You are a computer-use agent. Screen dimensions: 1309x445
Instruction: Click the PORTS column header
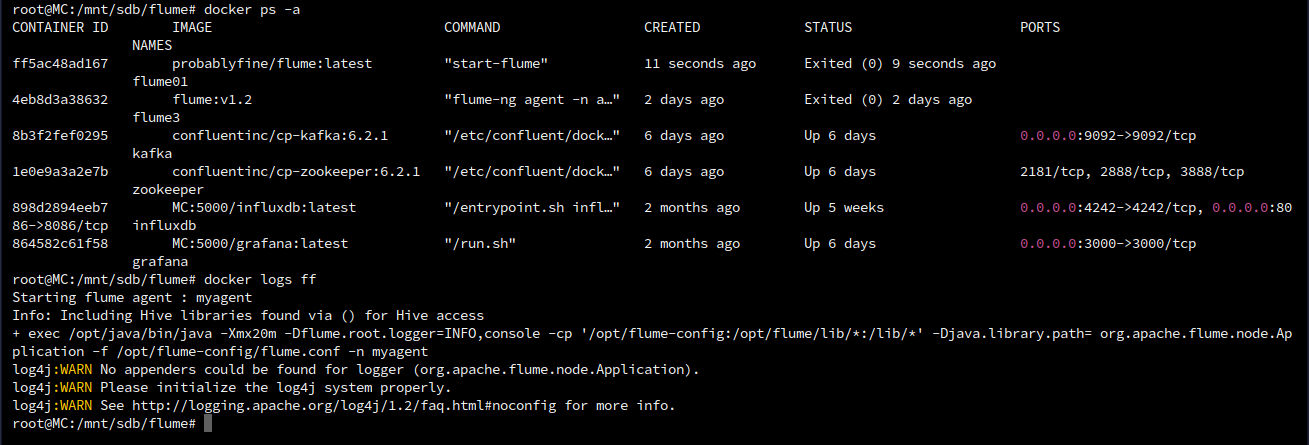coord(1040,27)
